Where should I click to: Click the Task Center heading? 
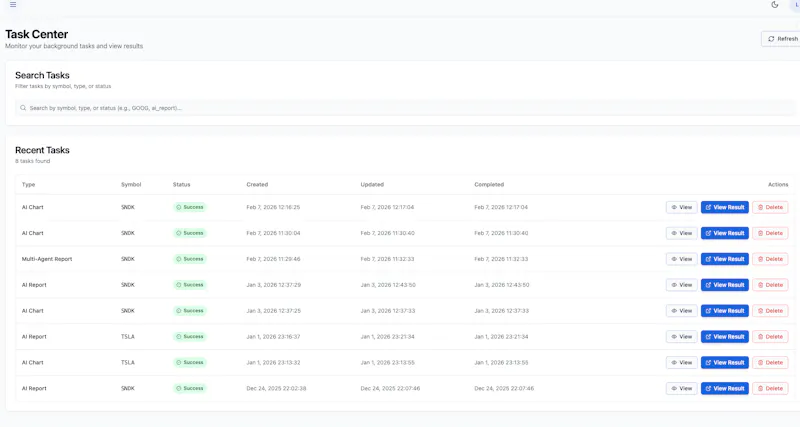click(37, 34)
